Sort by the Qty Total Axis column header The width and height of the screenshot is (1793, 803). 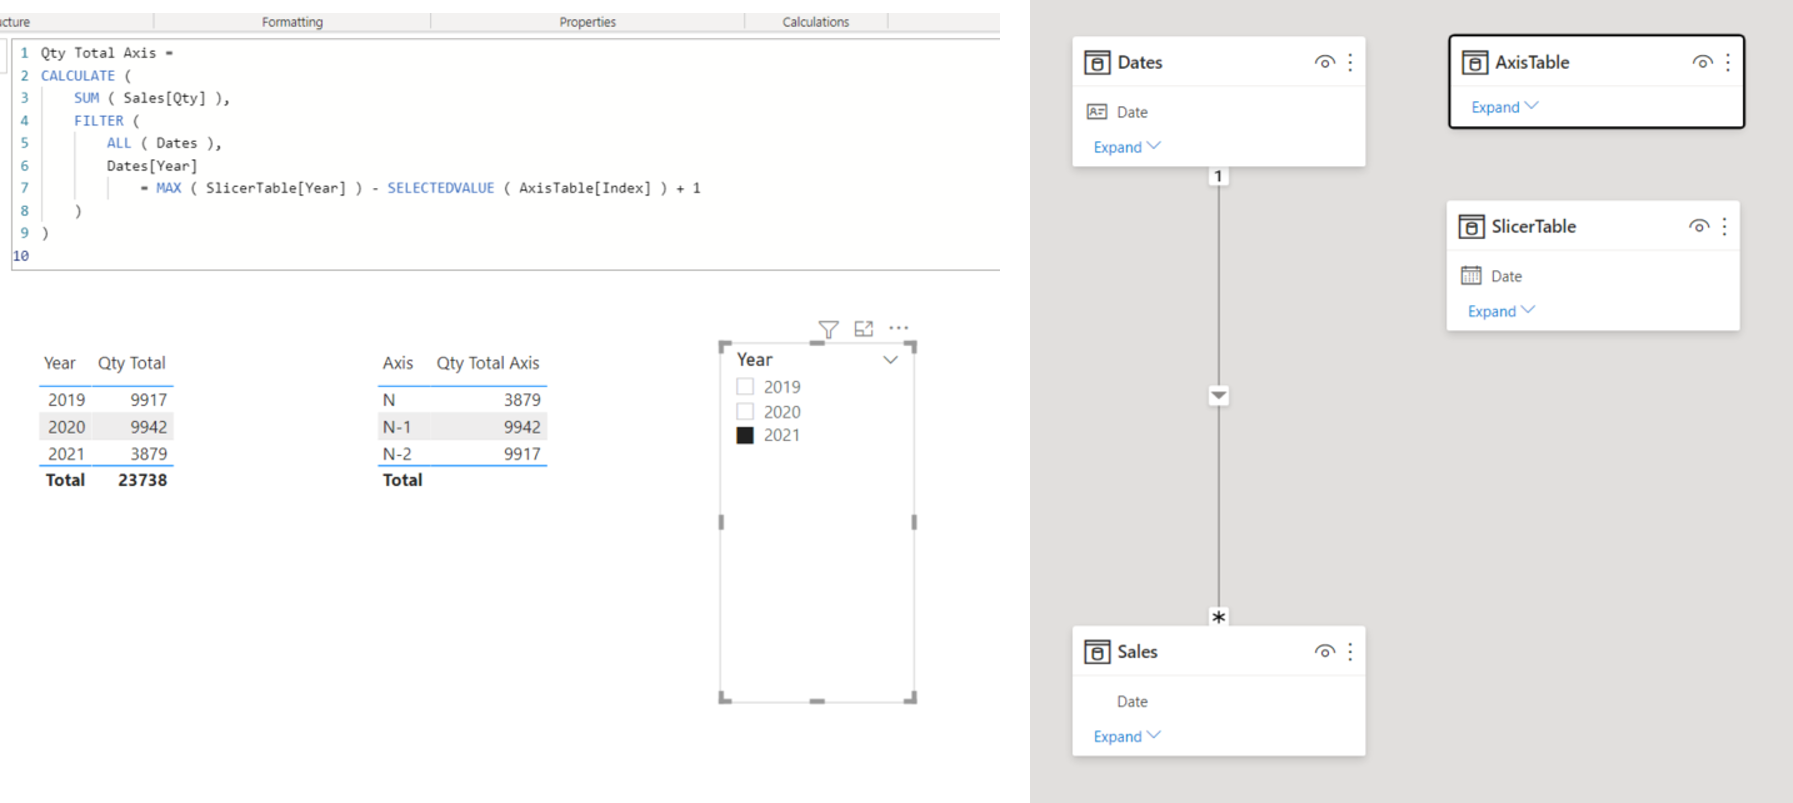(488, 363)
